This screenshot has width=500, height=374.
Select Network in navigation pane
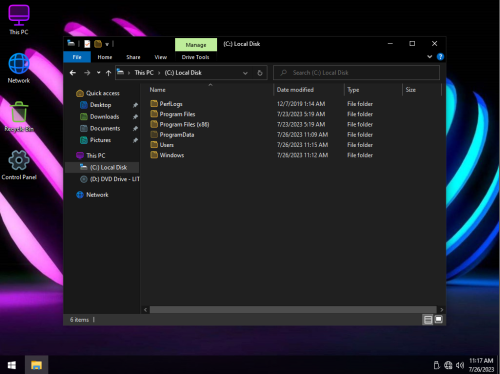97,195
